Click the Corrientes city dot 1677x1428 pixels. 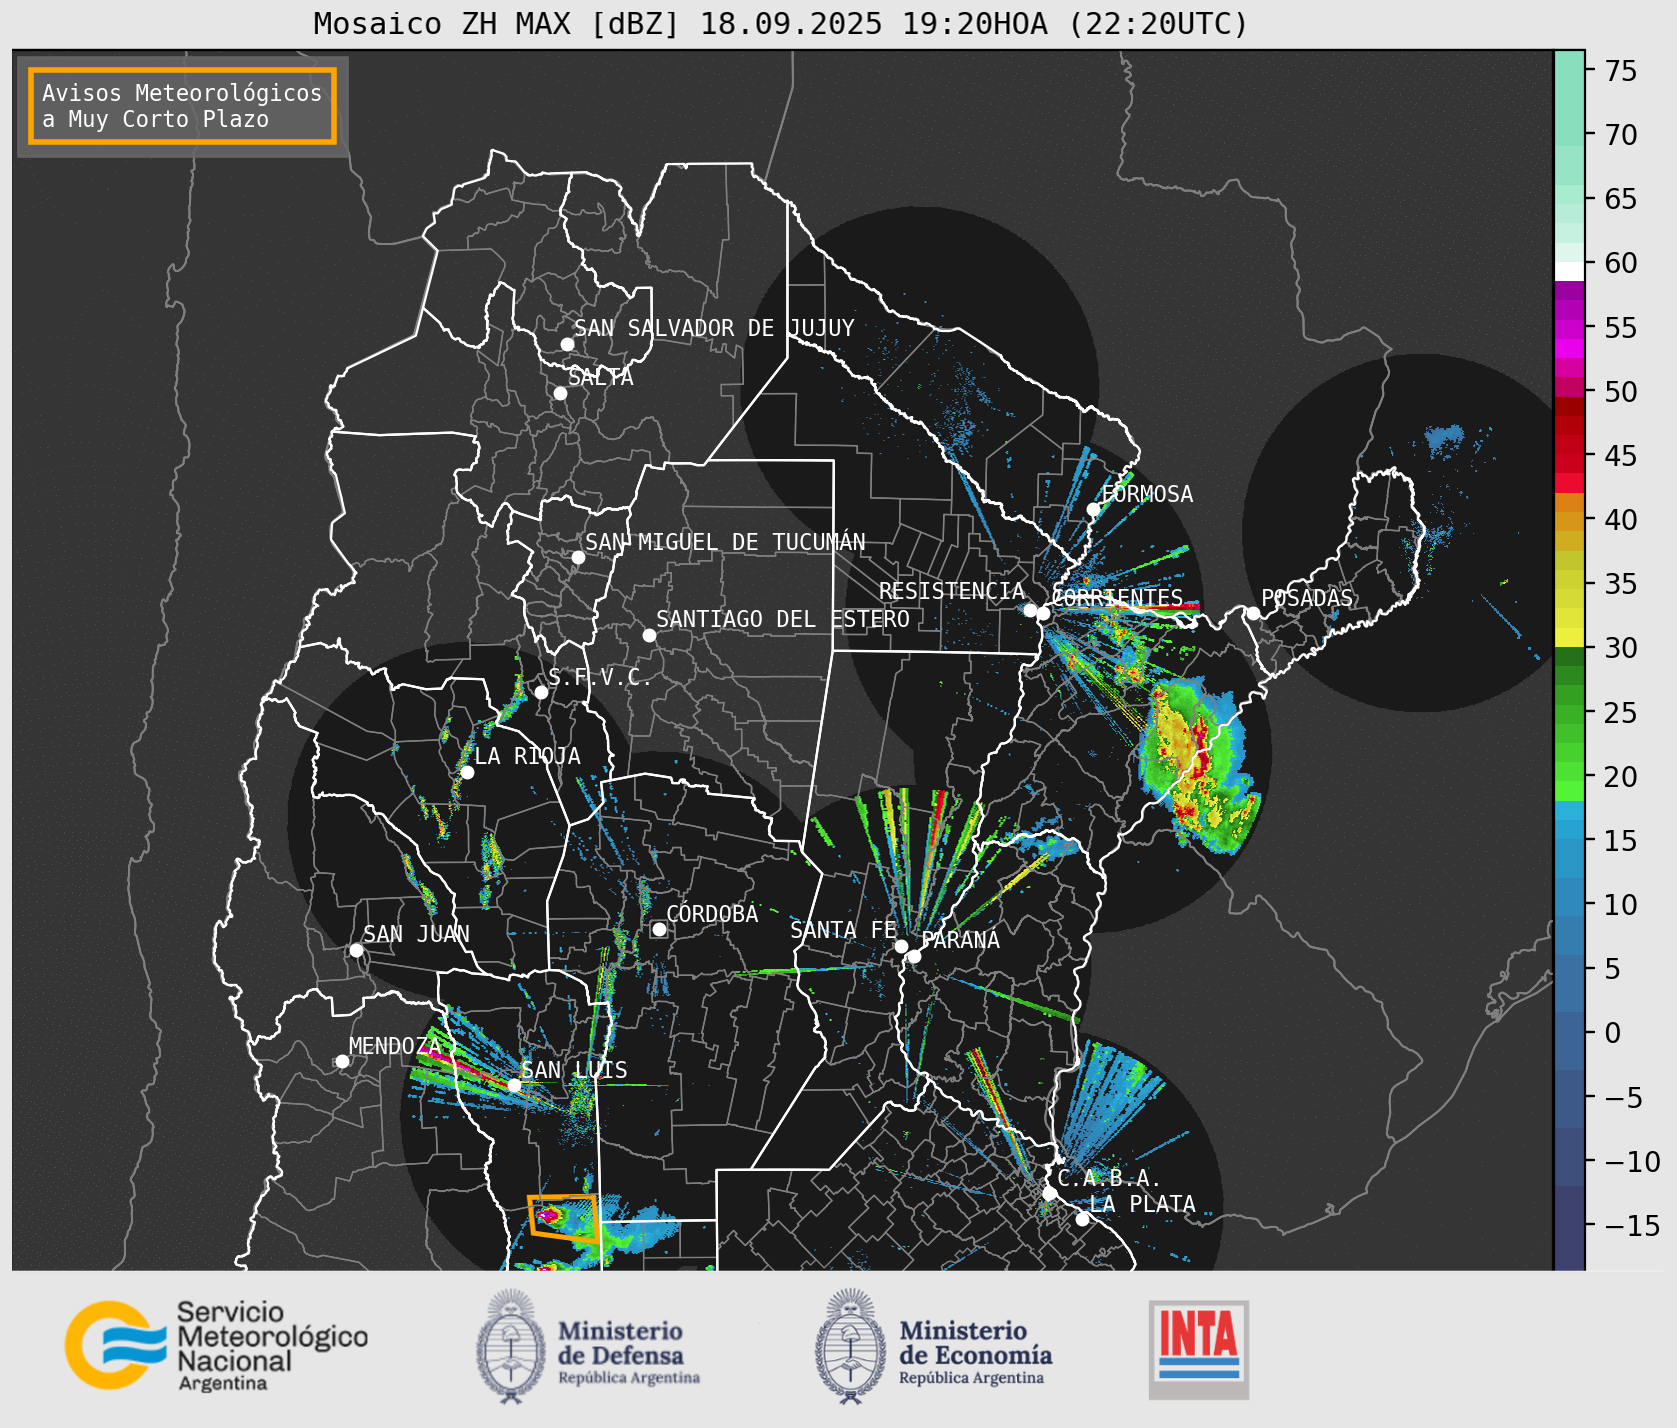[x=1043, y=613]
